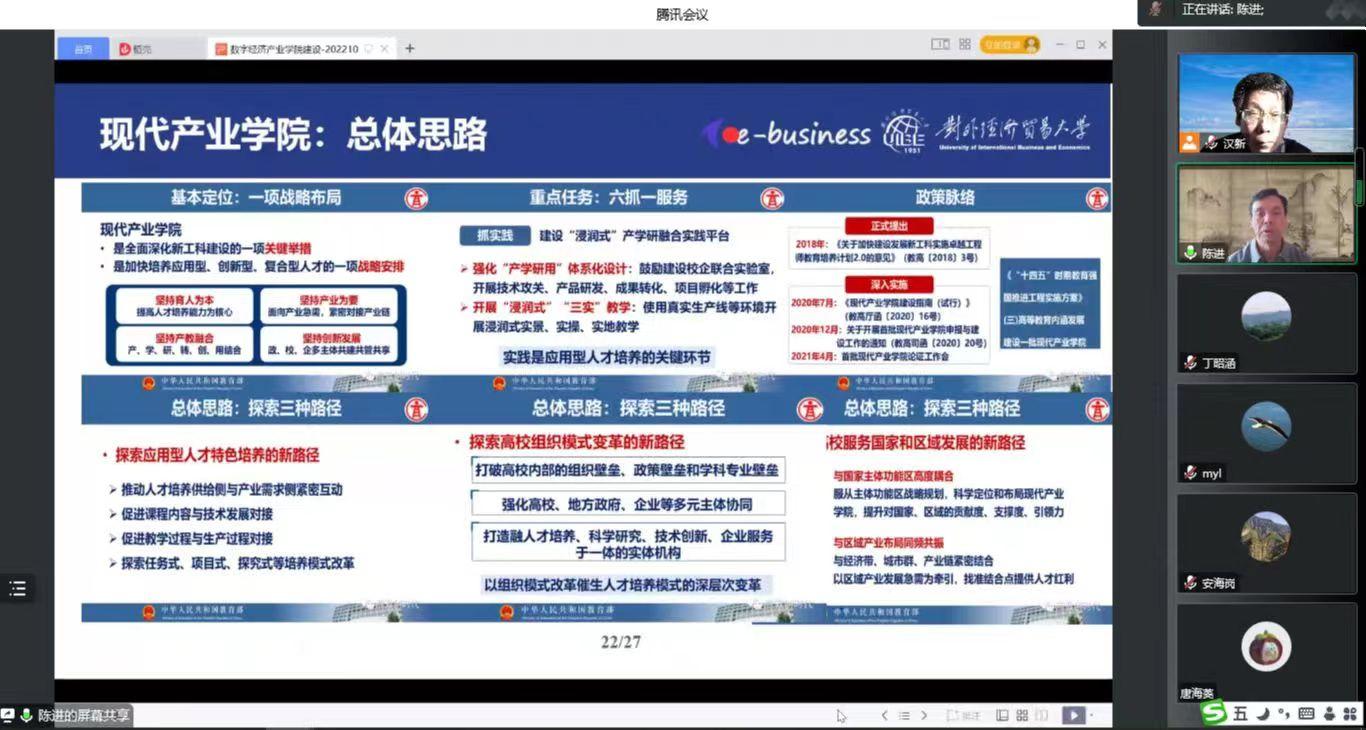Click the Sogou input method icon in system tray

(1212, 714)
